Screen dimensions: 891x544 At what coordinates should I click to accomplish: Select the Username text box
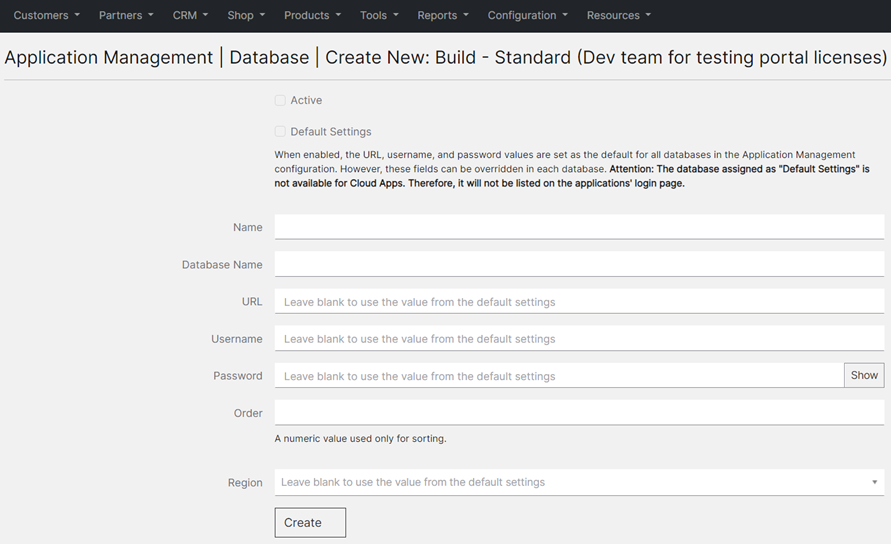click(579, 338)
